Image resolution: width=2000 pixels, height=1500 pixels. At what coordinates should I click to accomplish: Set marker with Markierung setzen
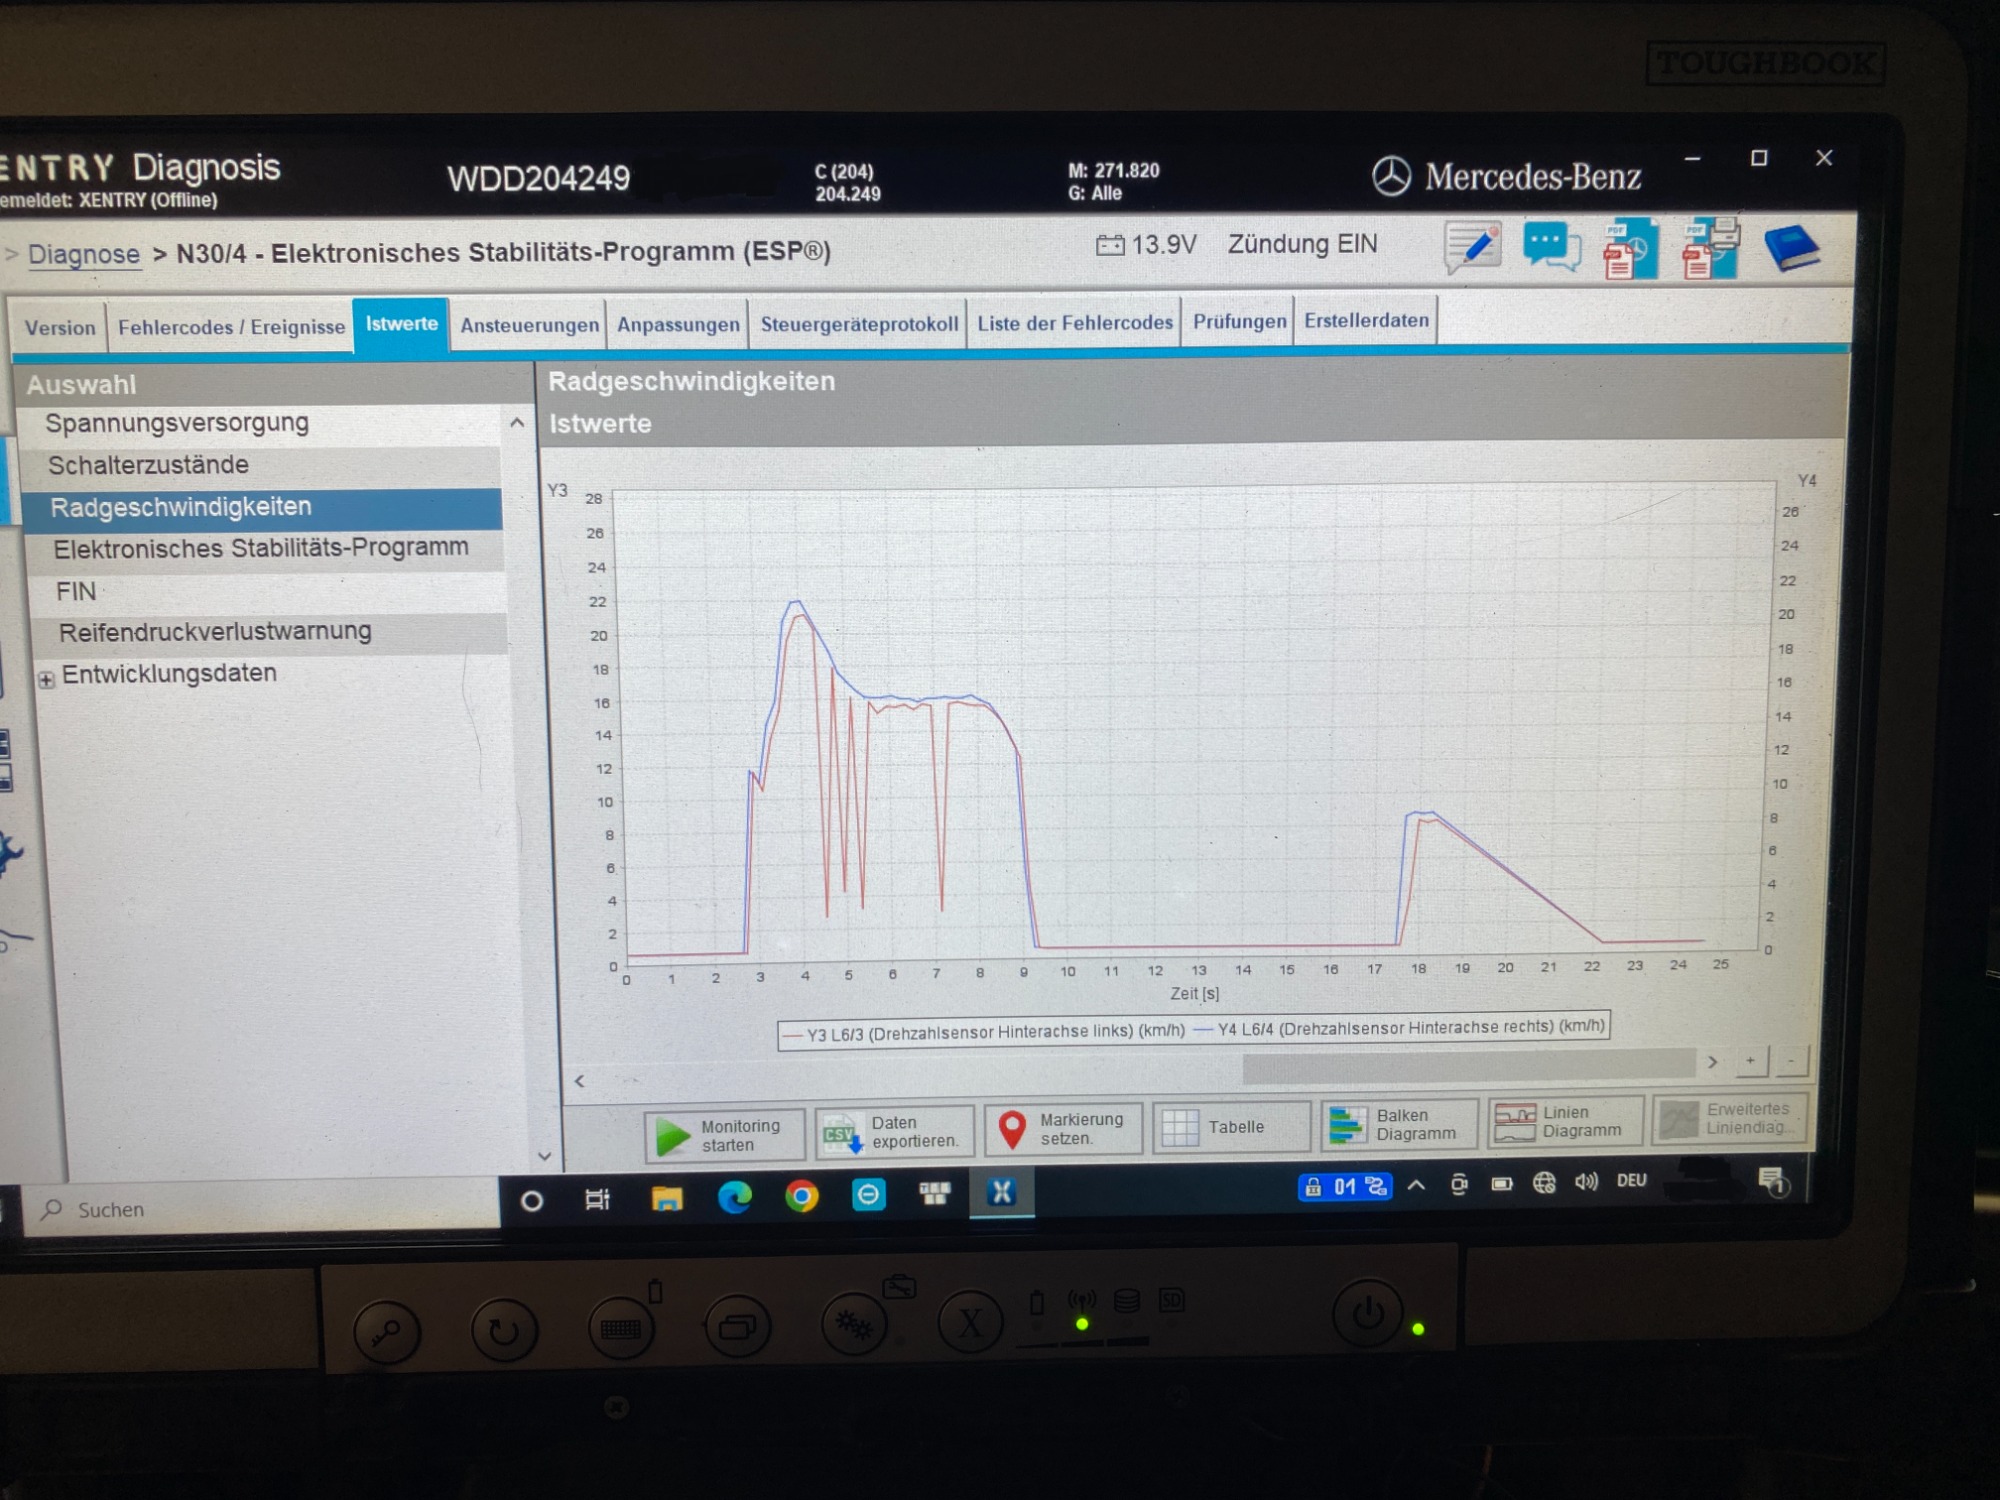(1063, 1129)
